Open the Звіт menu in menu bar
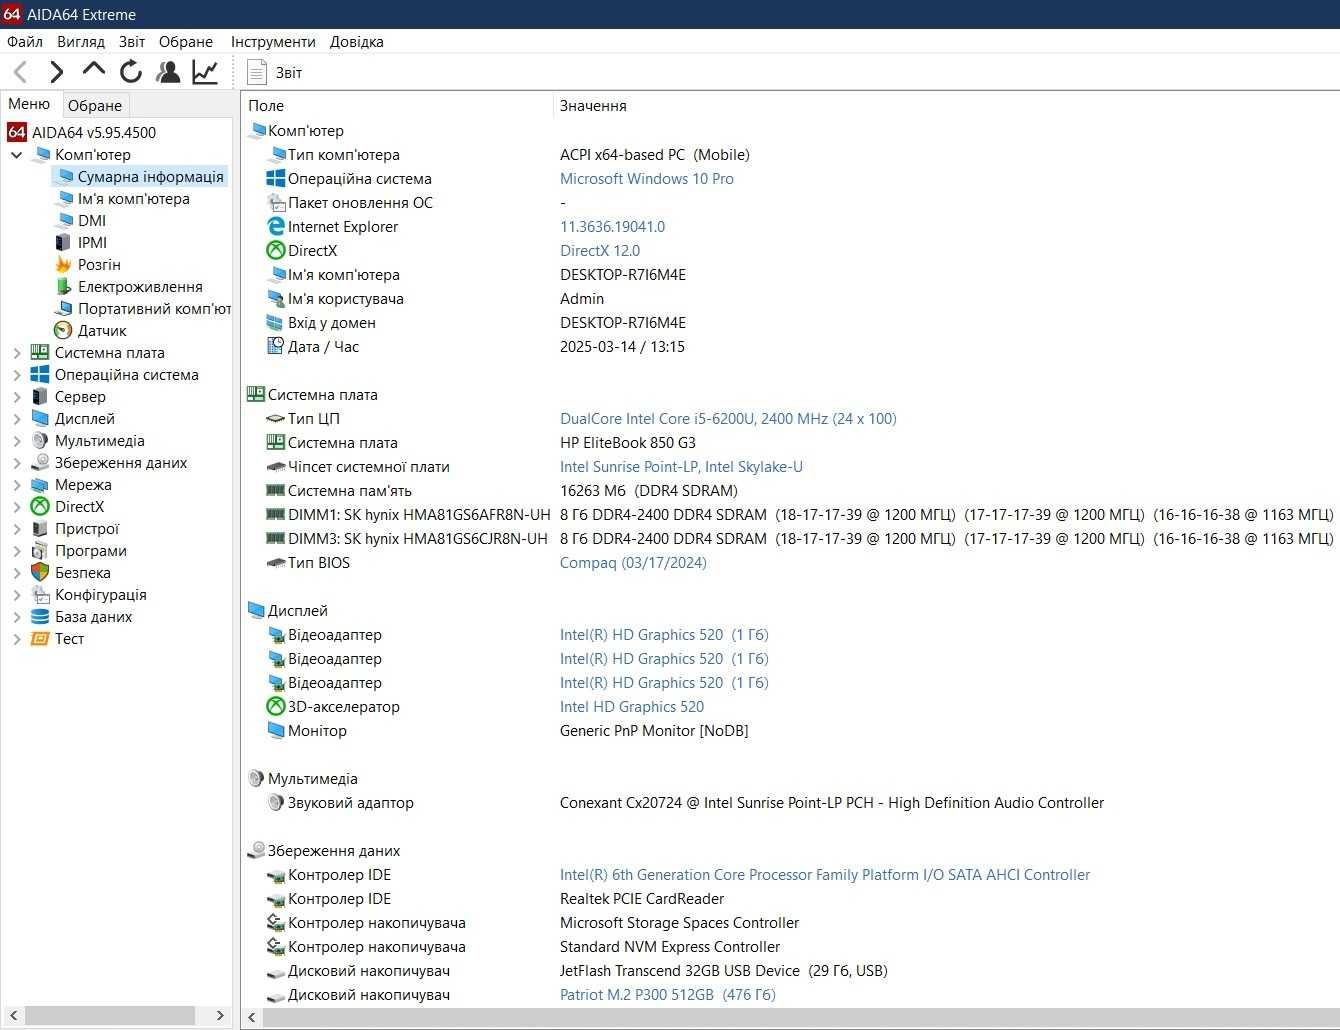 (x=132, y=42)
